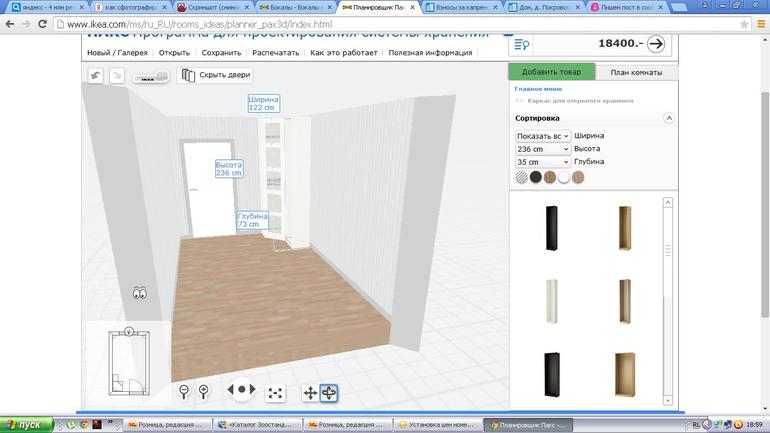The height and width of the screenshot is (433, 770).
Task: Select the pan move tool
Action: tap(310, 393)
